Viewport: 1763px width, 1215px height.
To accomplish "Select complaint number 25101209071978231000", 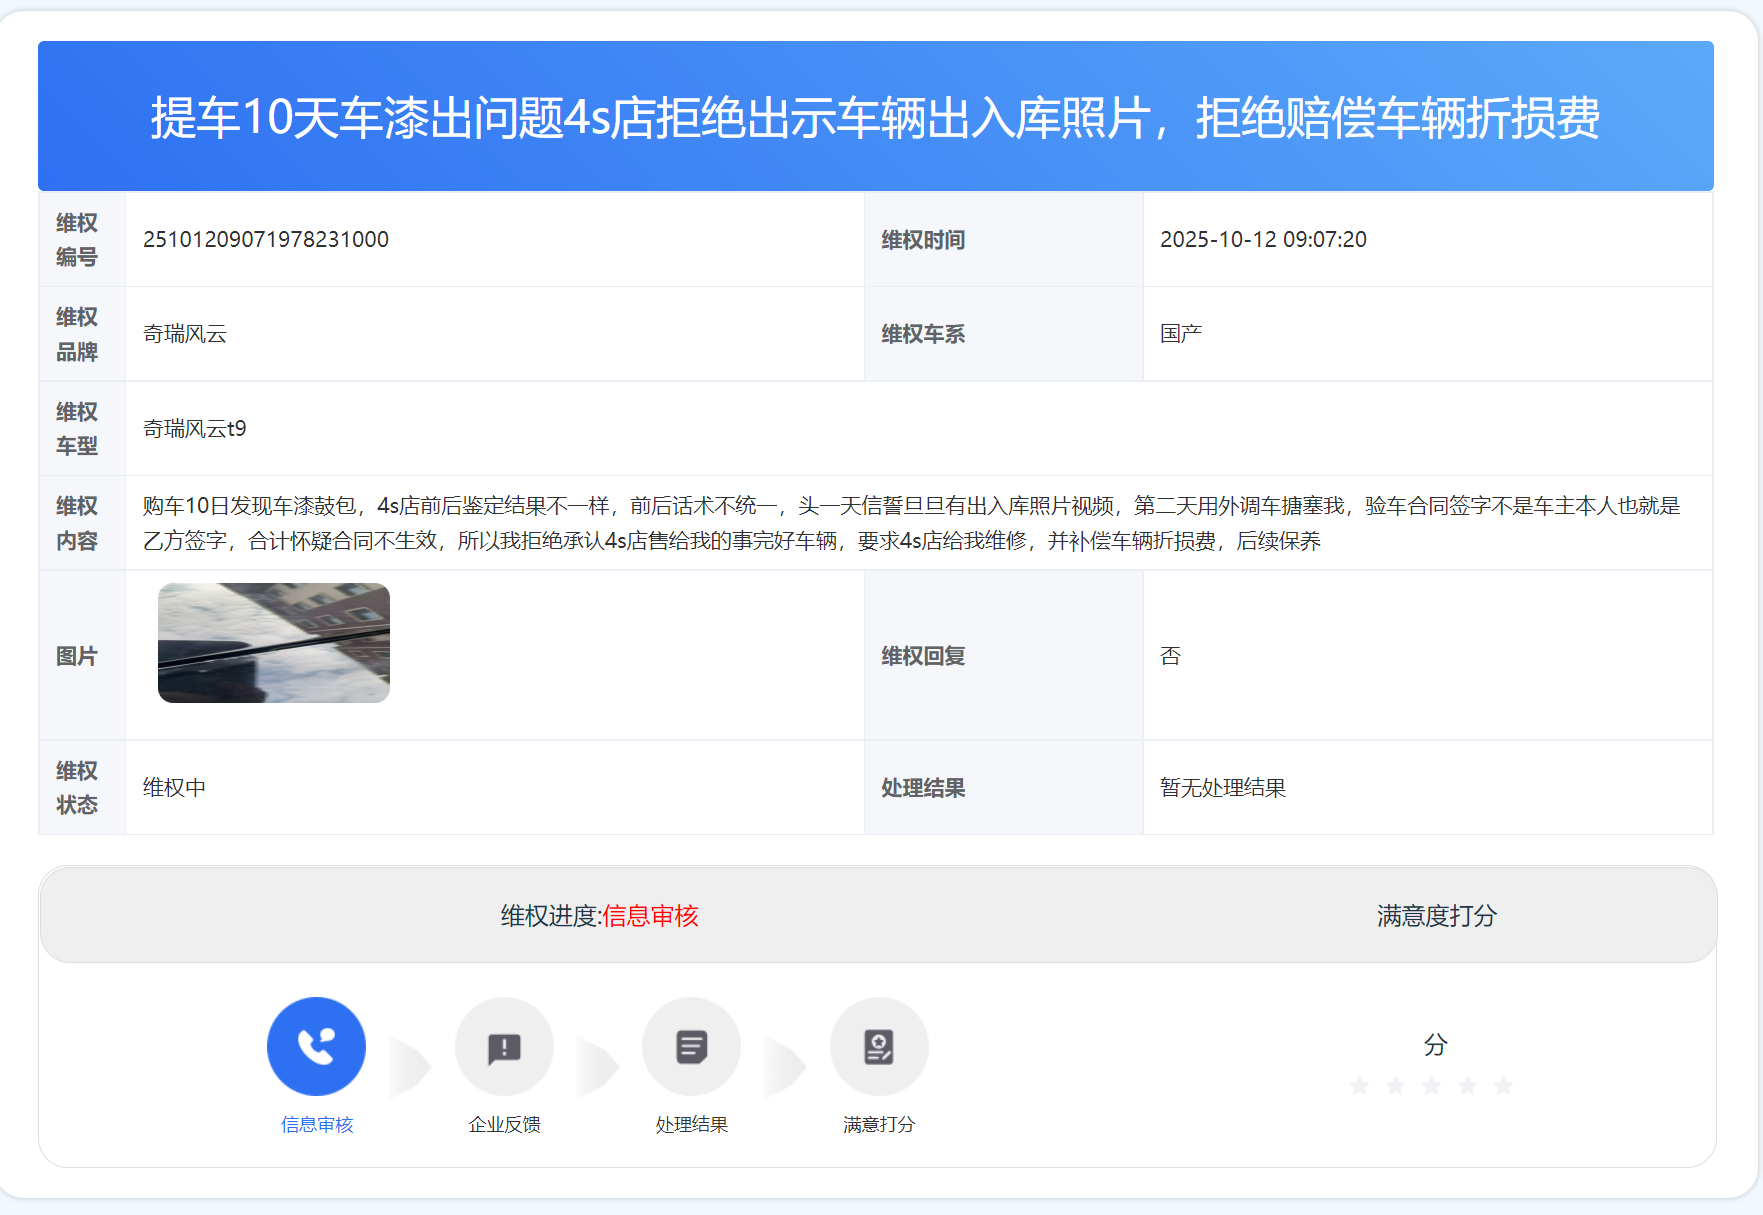I will (266, 240).
